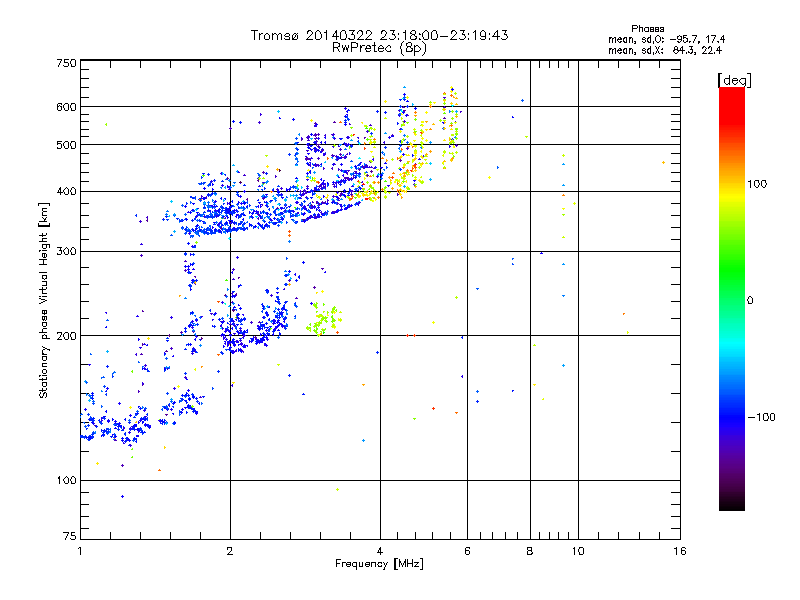This screenshot has width=800, height=600.
Task: Click the 'Phases' header label
Action: [647, 29]
